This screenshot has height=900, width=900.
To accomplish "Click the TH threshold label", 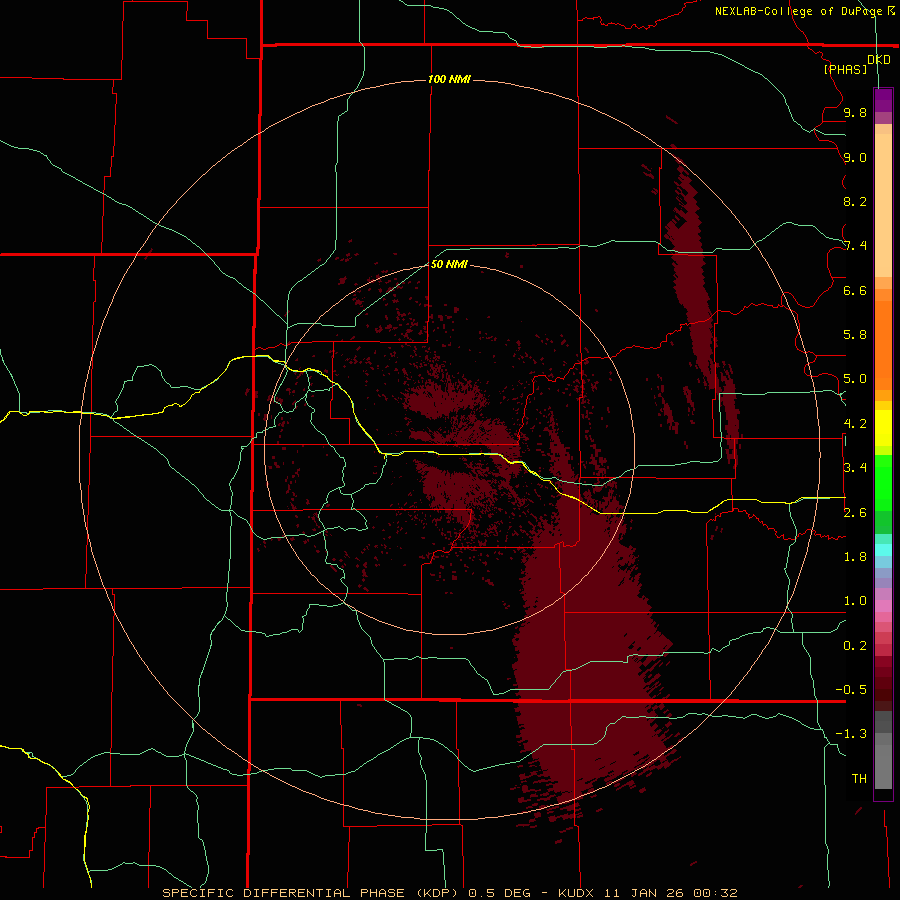I will point(859,779).
